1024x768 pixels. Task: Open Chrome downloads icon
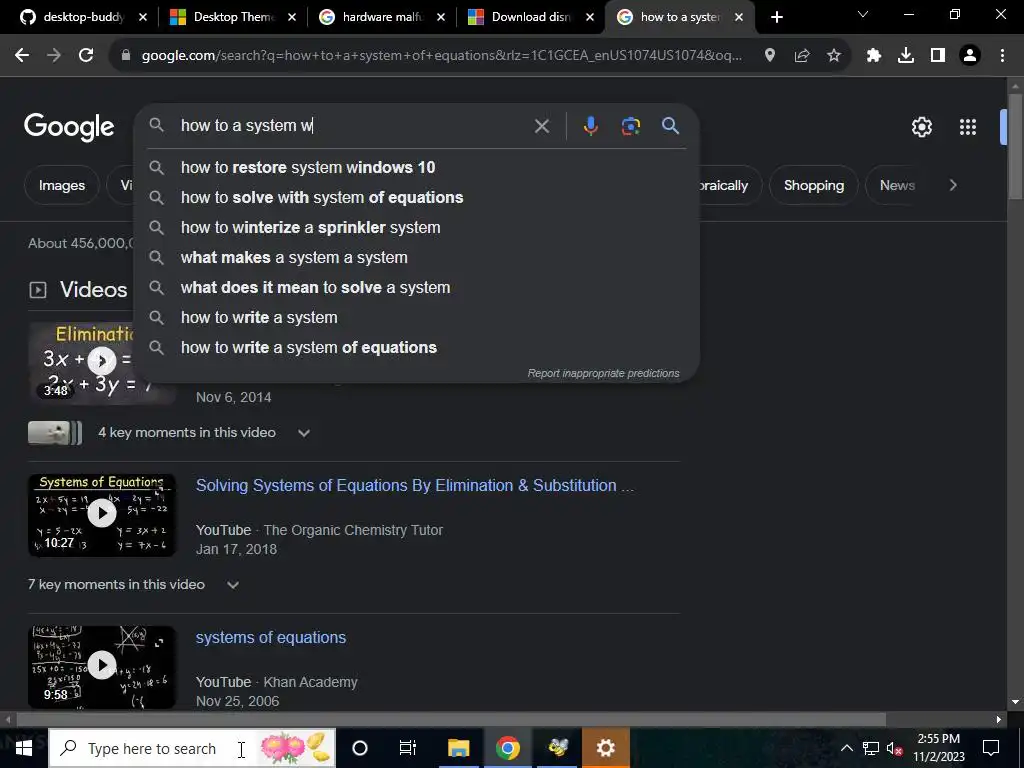click(x=906, y=56)
